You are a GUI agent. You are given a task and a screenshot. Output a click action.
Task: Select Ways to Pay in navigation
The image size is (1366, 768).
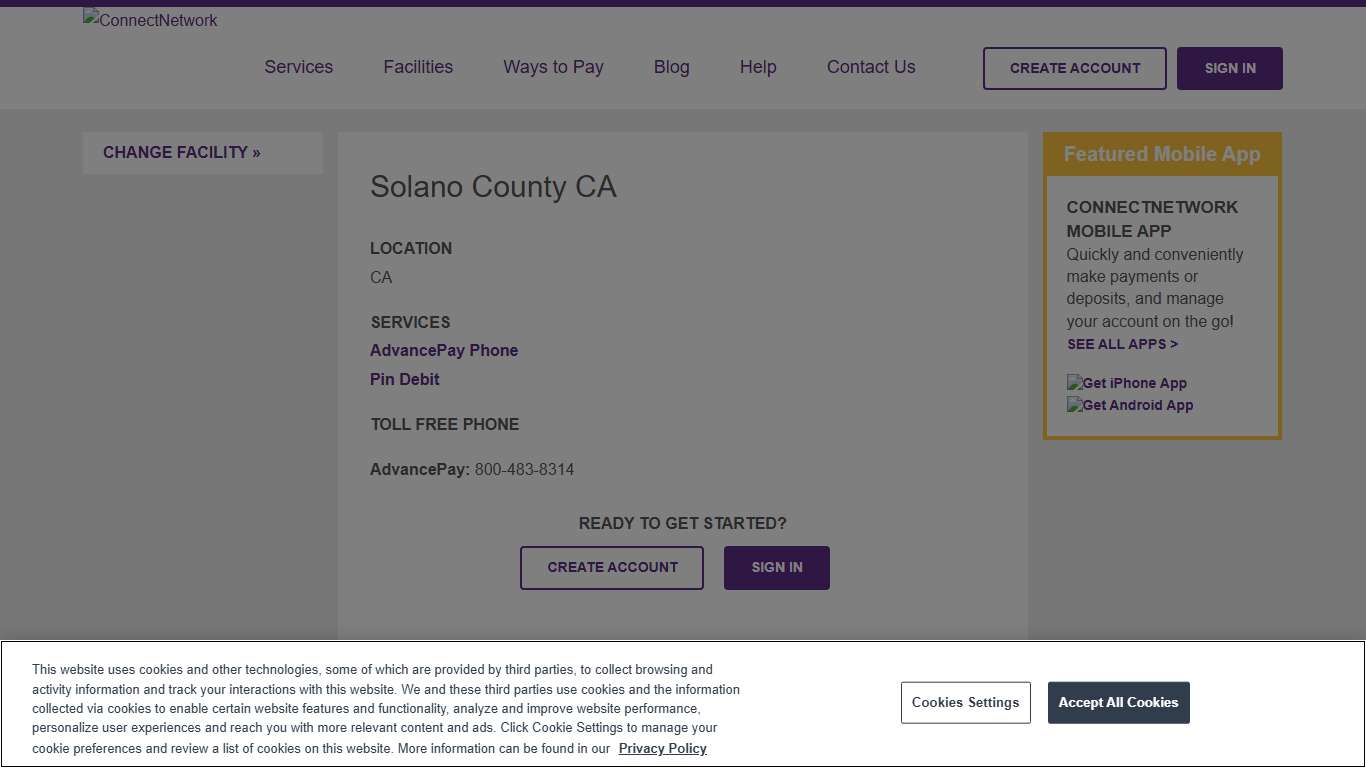553,67
